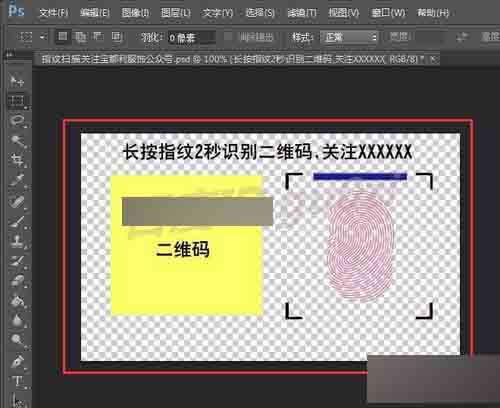Close the .psd document tab
This screenshot has width=500, height=408.
pyautogui.click(x=433, y=59)
